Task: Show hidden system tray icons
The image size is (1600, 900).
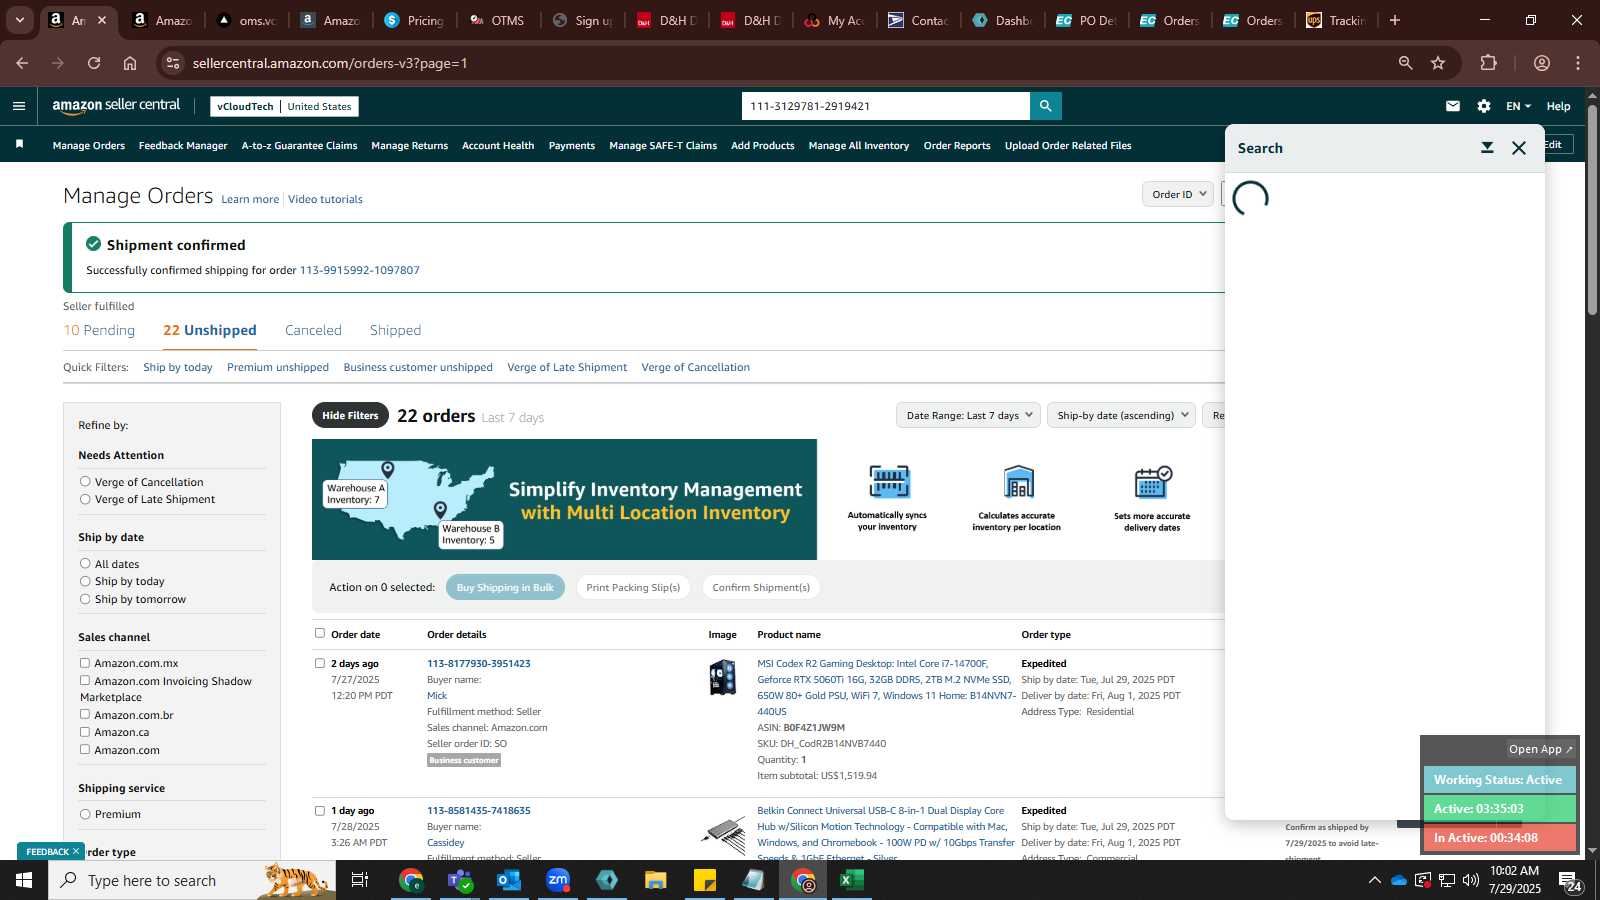Action: tap(1374, 880)
